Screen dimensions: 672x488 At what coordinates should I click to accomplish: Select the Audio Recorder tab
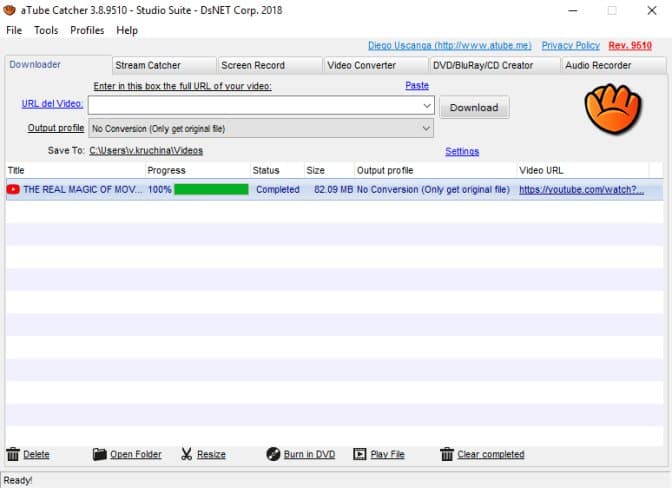click(598, 65)
